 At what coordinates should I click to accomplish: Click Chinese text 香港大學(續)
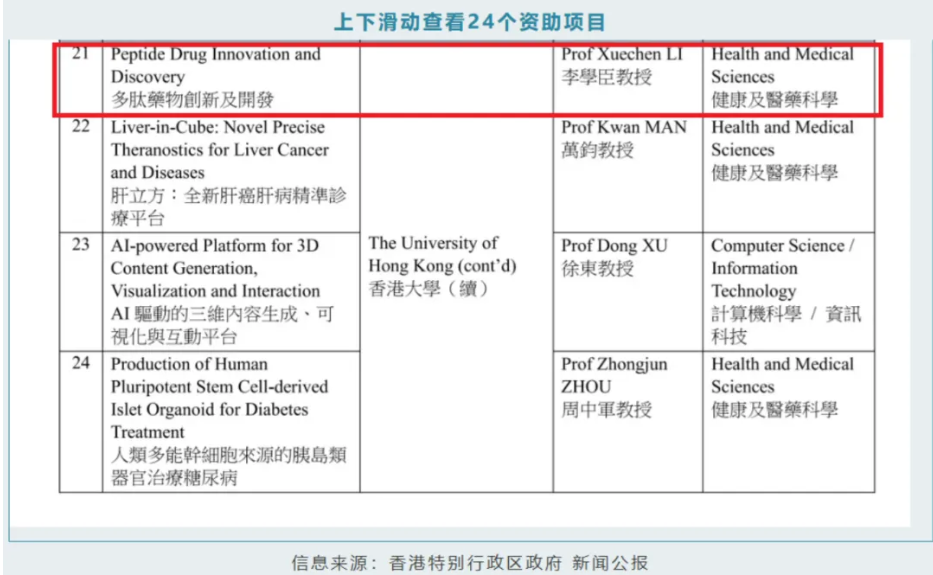click(428, 289)
